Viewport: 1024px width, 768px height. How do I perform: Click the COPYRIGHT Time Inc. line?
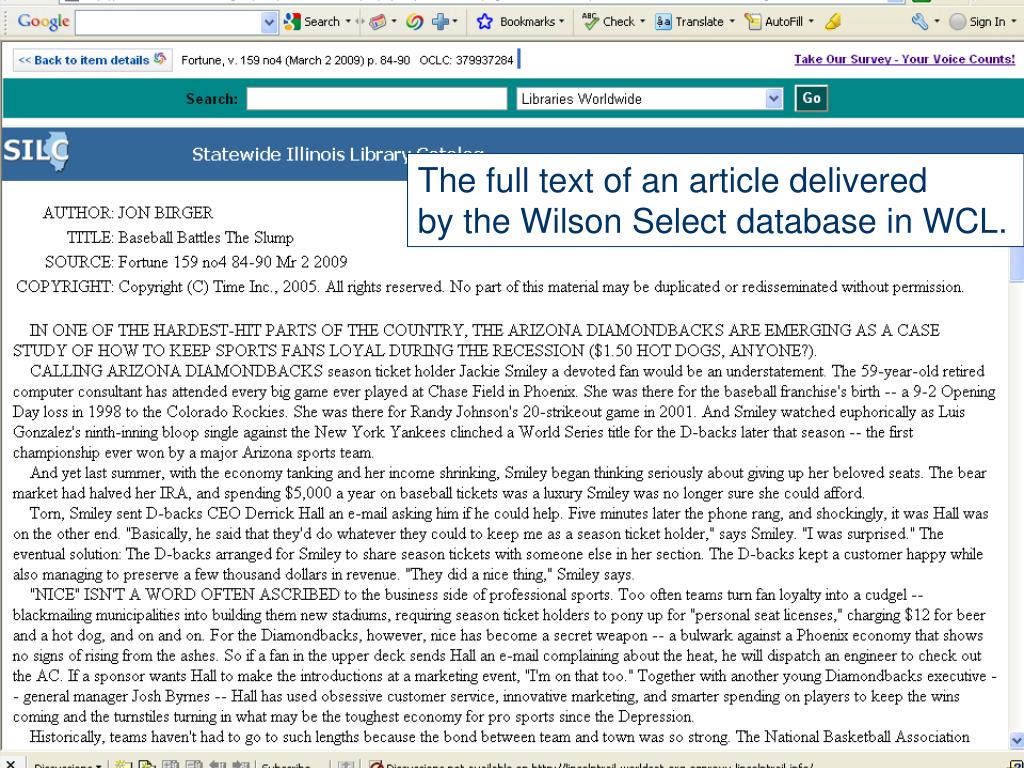click(490, 287)
